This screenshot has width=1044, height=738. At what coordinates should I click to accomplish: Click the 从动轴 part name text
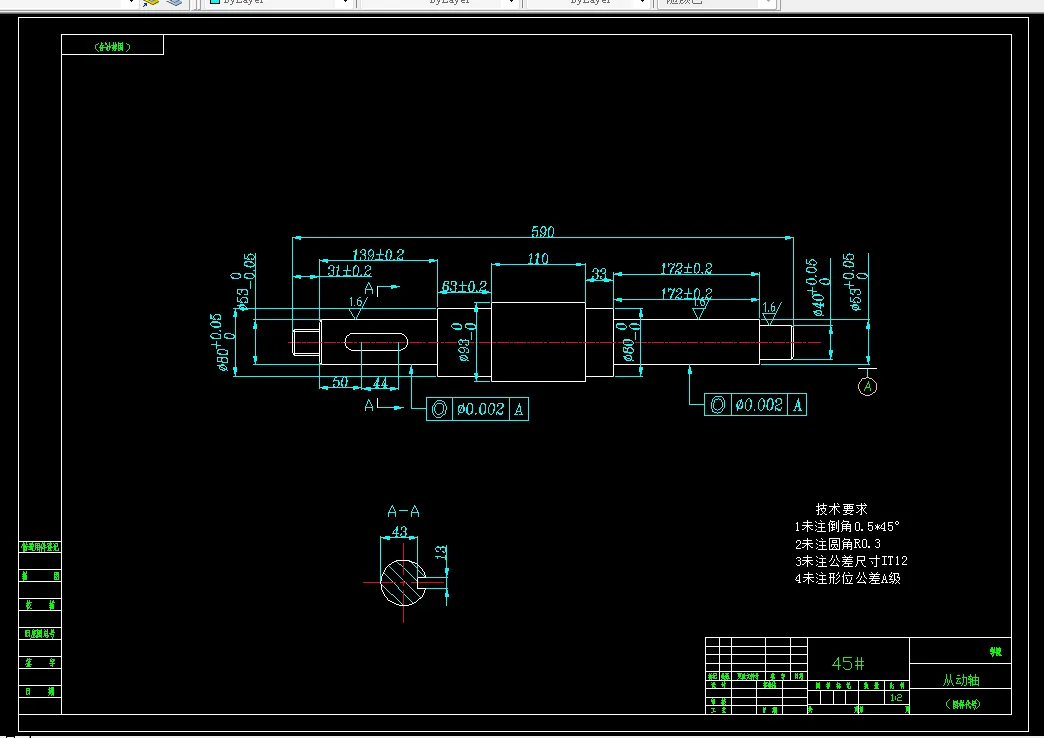click(x=961, y=680)
